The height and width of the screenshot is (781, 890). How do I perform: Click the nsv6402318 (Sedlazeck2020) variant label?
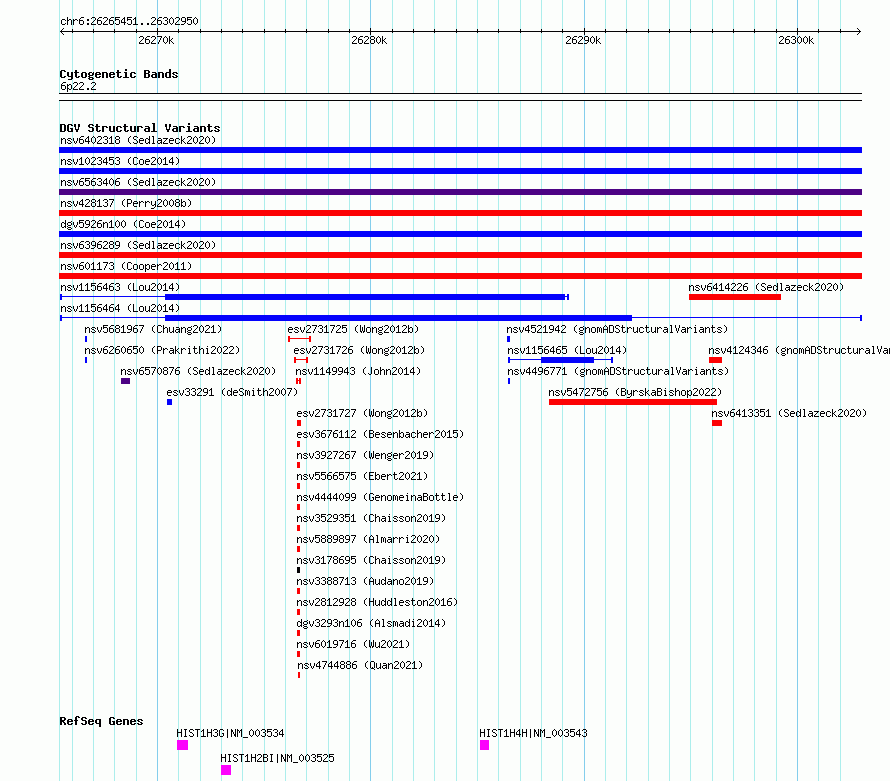click(138, 140)
